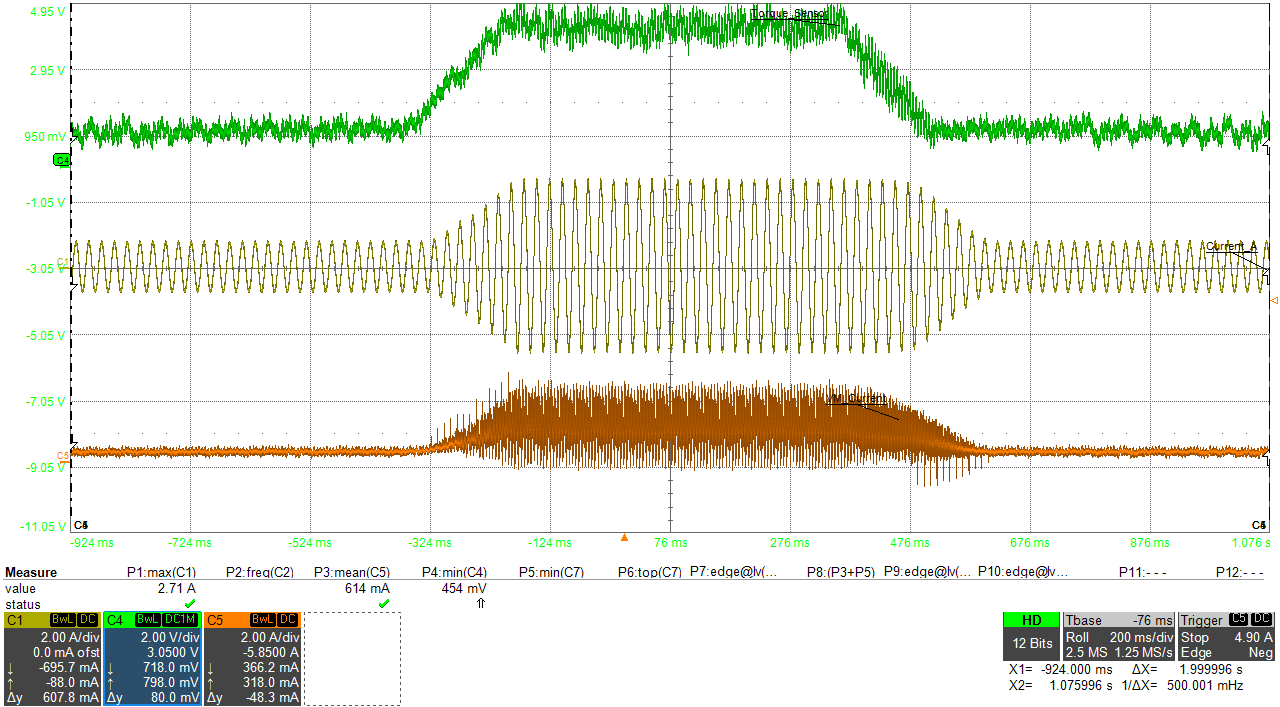Open the C1 channel descriptor box

(x=52, y=659)
